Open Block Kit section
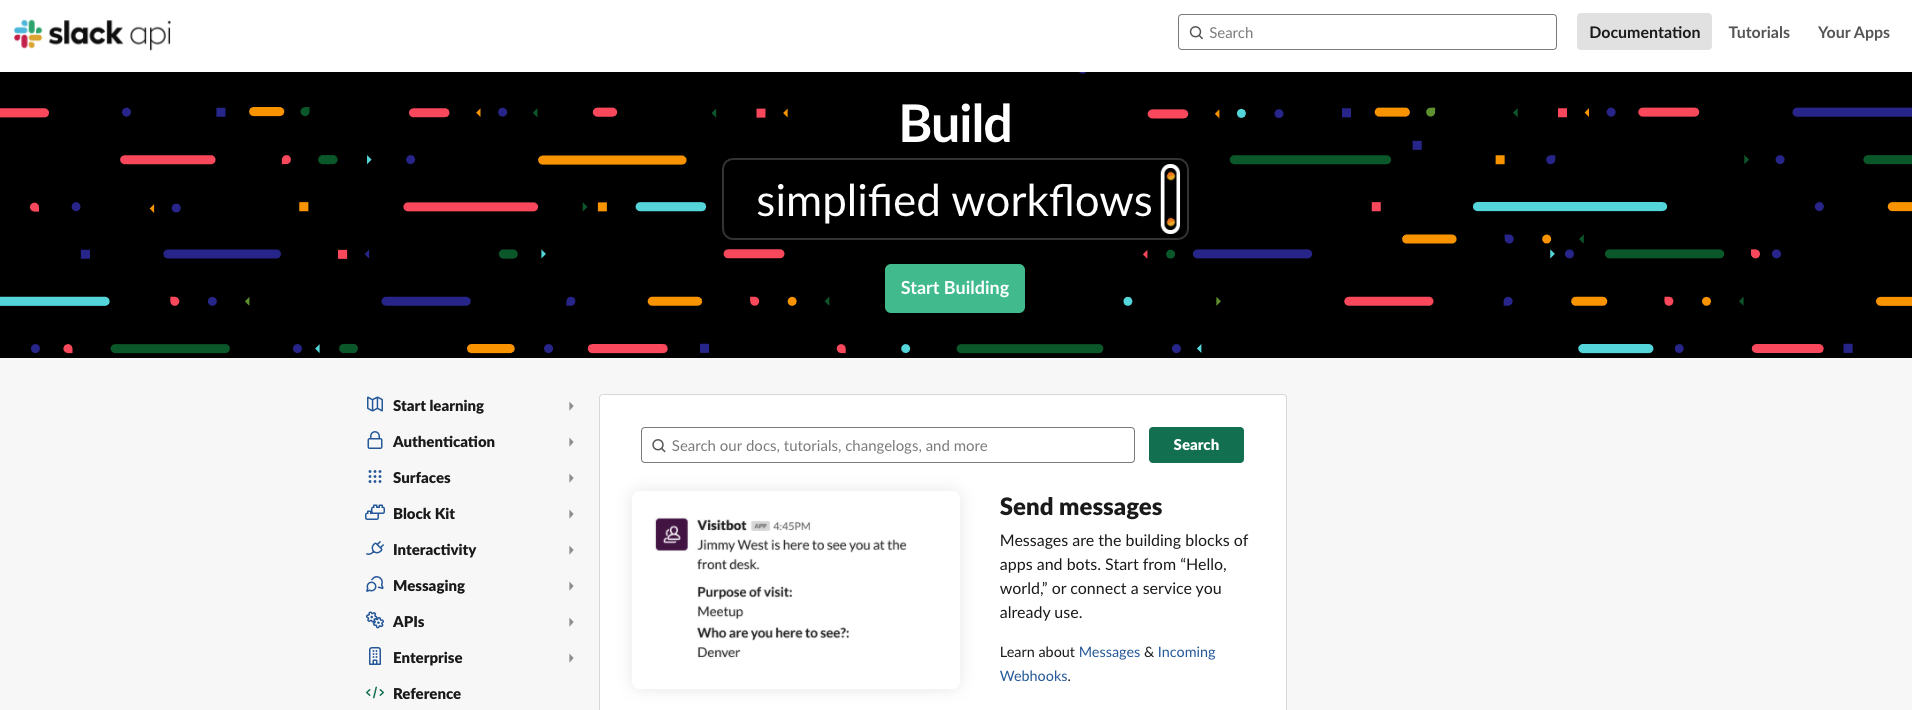Screen dimensions: 1912x710 [x=424, y=514]
